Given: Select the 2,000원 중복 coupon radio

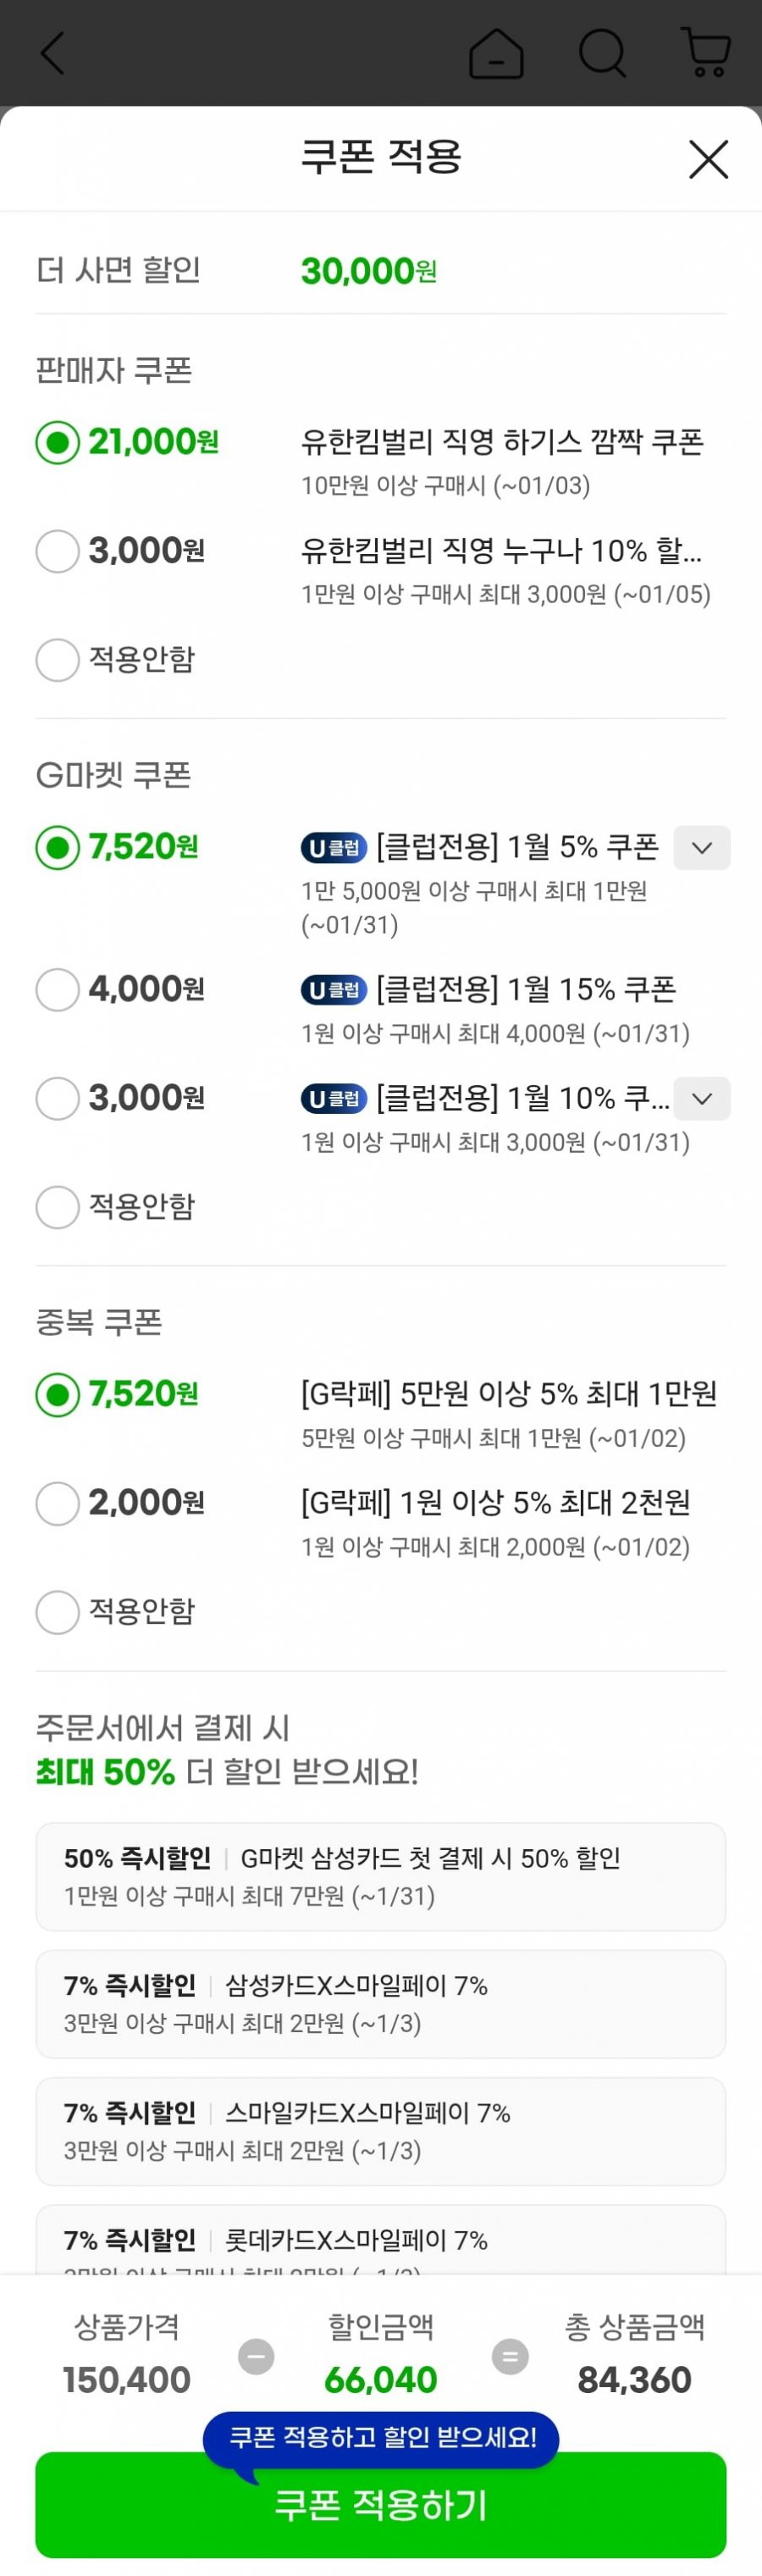Looking at the screenshot, I should pyautogui.click(x=58, y=1503).
